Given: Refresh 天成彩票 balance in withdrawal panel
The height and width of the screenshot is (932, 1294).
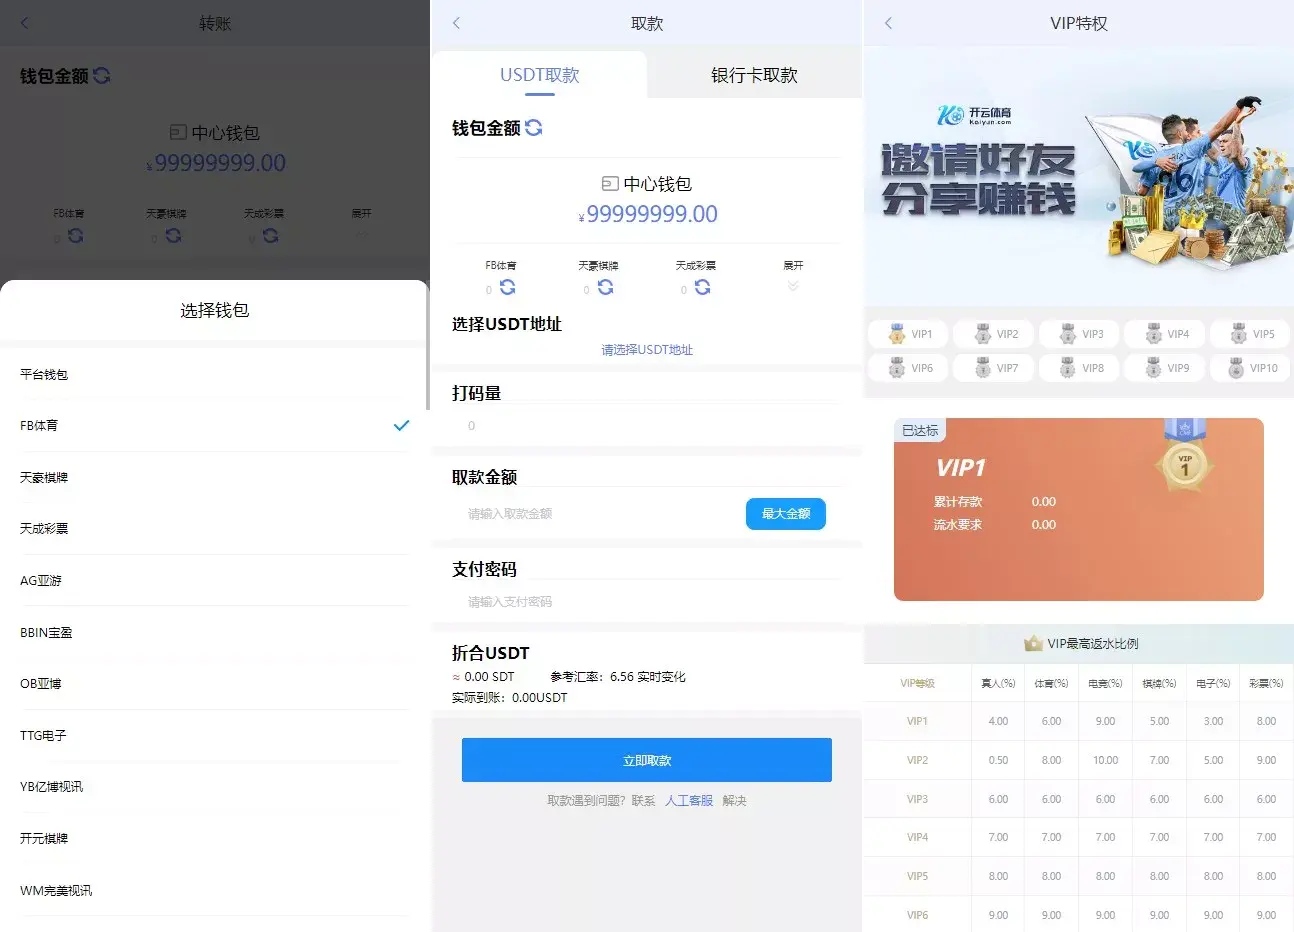Looking at the screenshot, I should click(702, 288).
